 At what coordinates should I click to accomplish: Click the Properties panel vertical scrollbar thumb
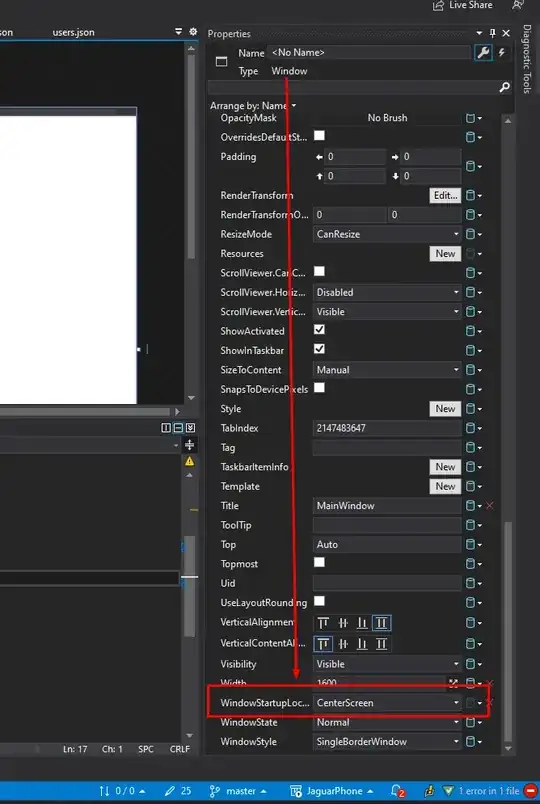508,631
